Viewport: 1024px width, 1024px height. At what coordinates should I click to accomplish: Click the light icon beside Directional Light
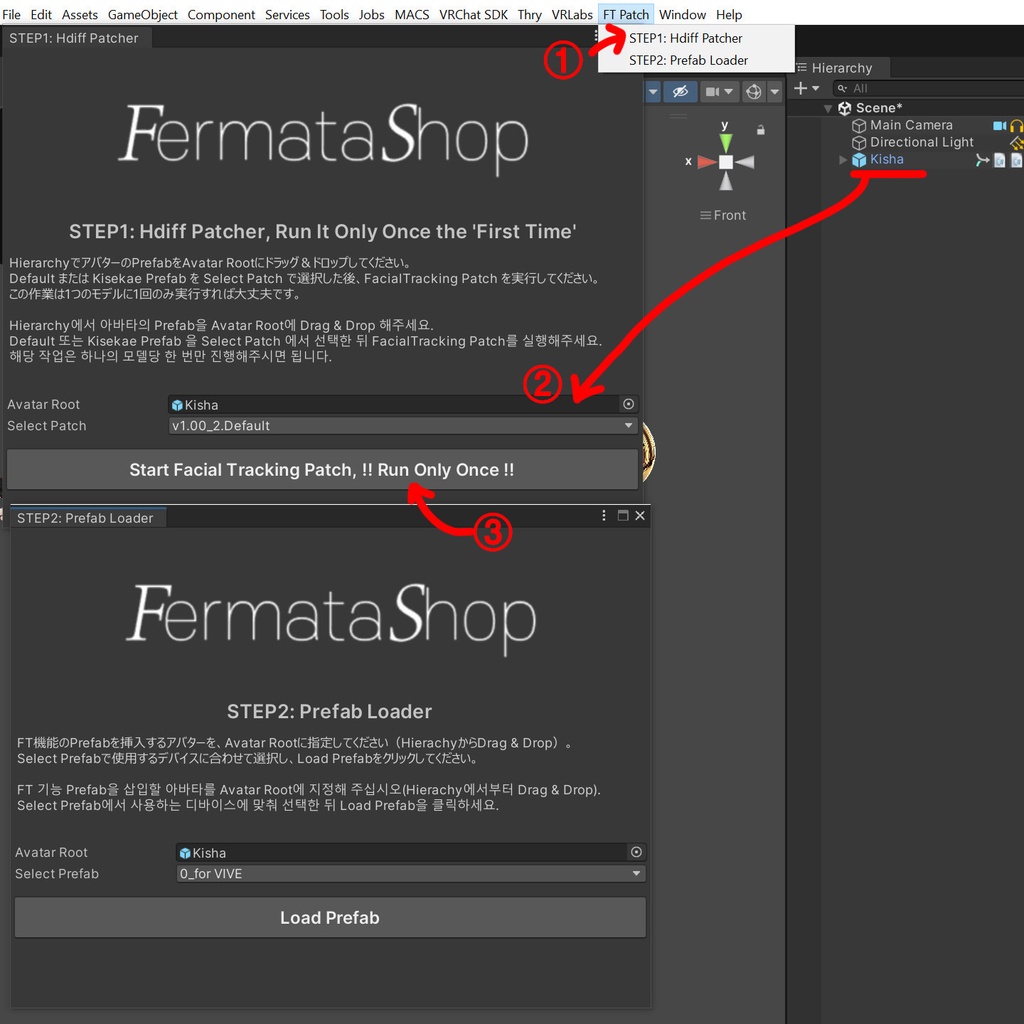pyautogui.click(x=1015, y=142)
